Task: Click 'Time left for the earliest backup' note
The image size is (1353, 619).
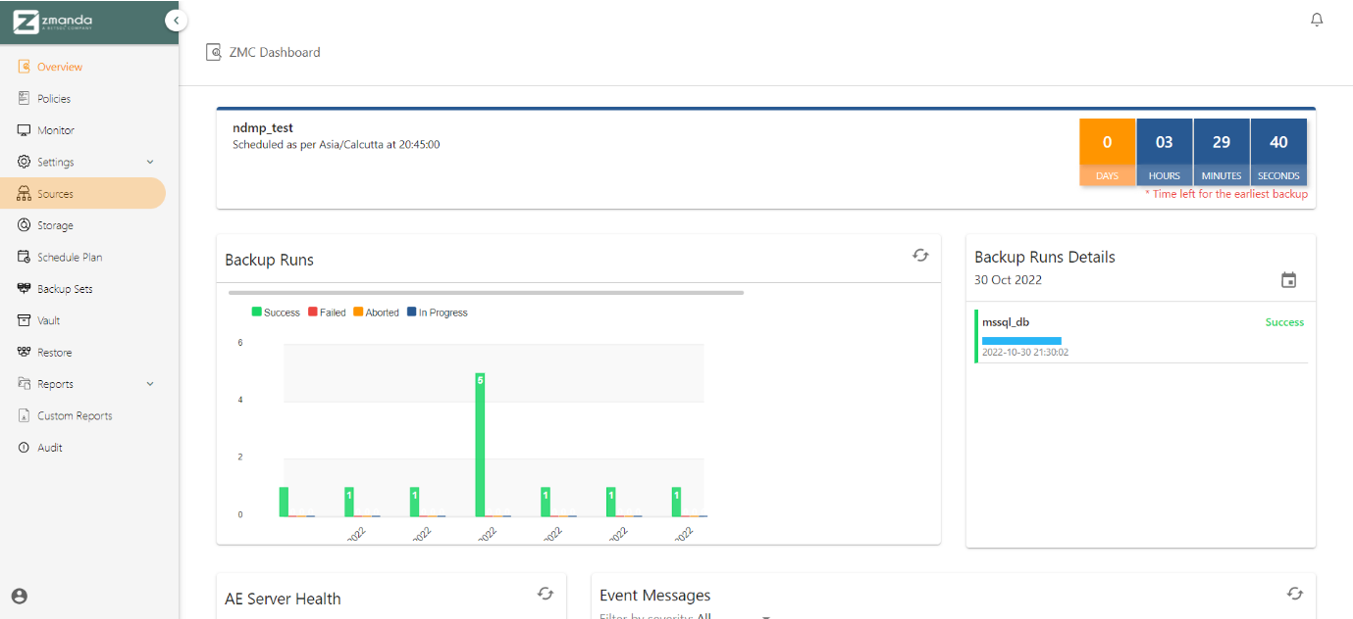Action: click(x=1226, y=194)
